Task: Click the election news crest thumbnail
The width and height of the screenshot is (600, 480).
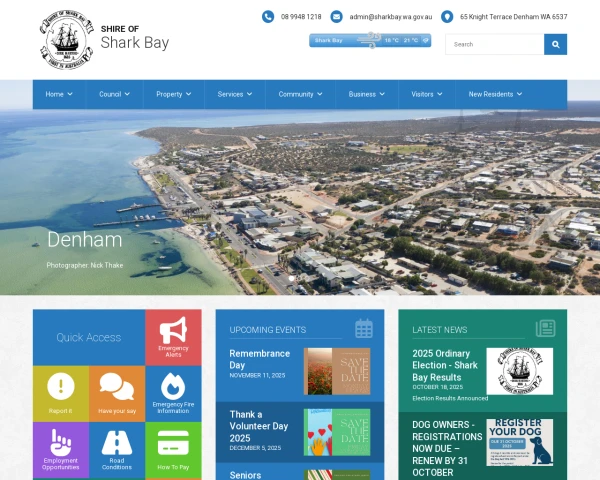Action: [x=520, y=371]
